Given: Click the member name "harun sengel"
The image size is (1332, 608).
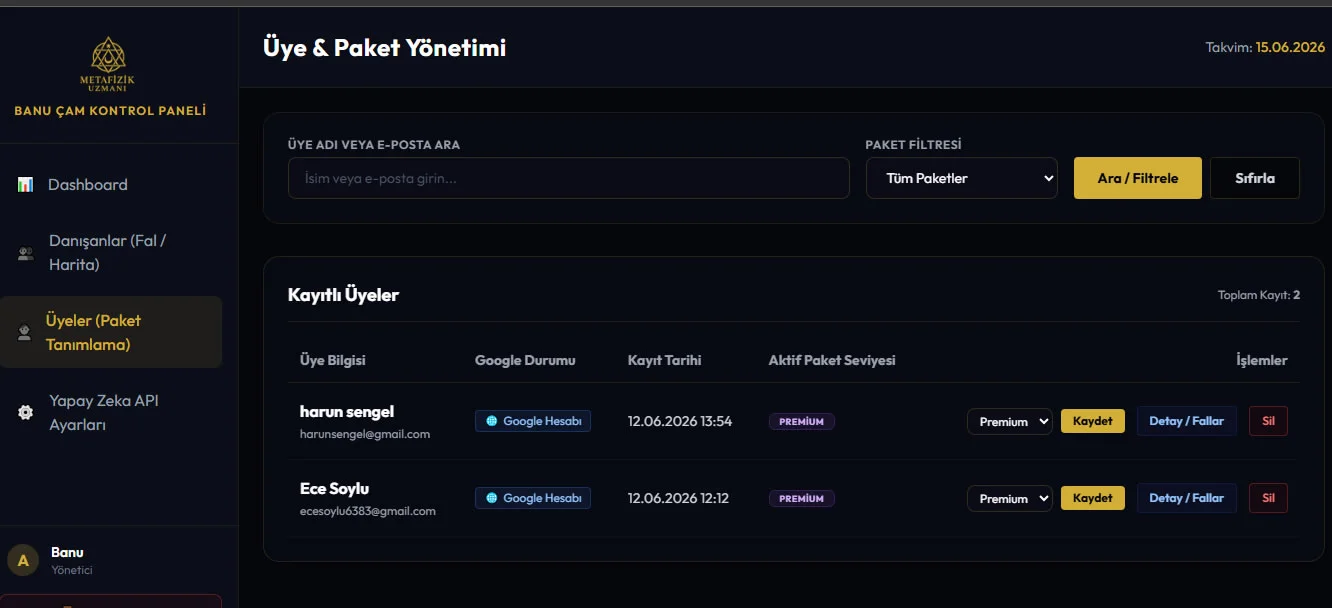Looking at the screenshot, I should pos(347,411).
